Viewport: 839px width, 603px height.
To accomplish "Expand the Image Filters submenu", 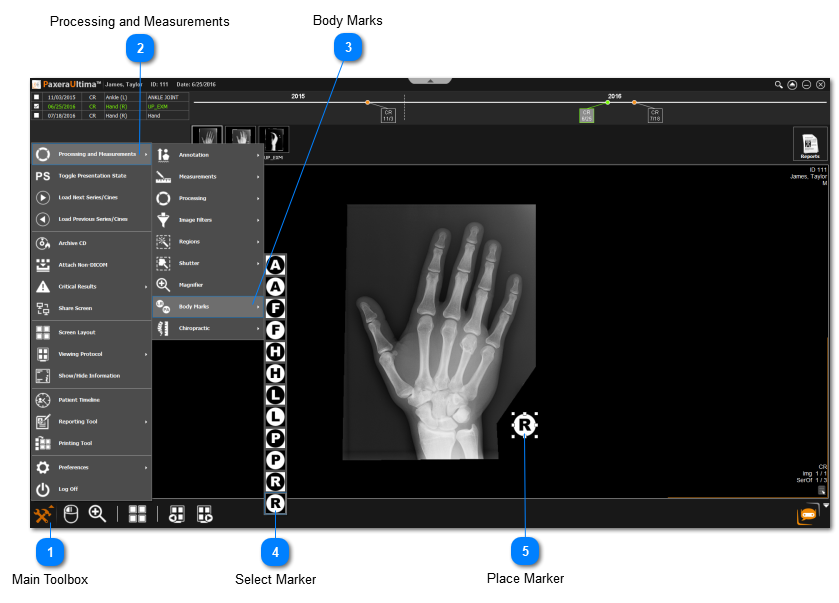I will pyautogui.click(x=208, y=220).
